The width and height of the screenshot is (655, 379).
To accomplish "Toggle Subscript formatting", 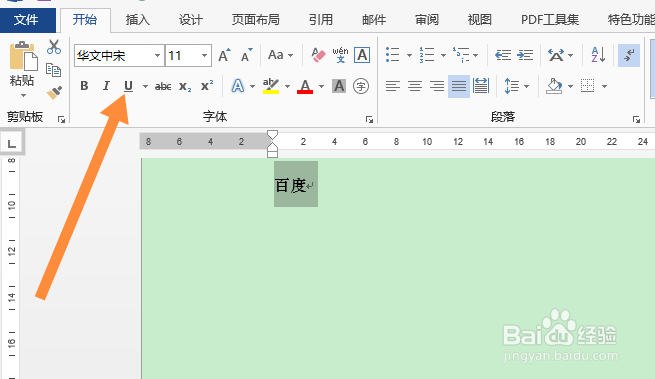I will [185, 86].
